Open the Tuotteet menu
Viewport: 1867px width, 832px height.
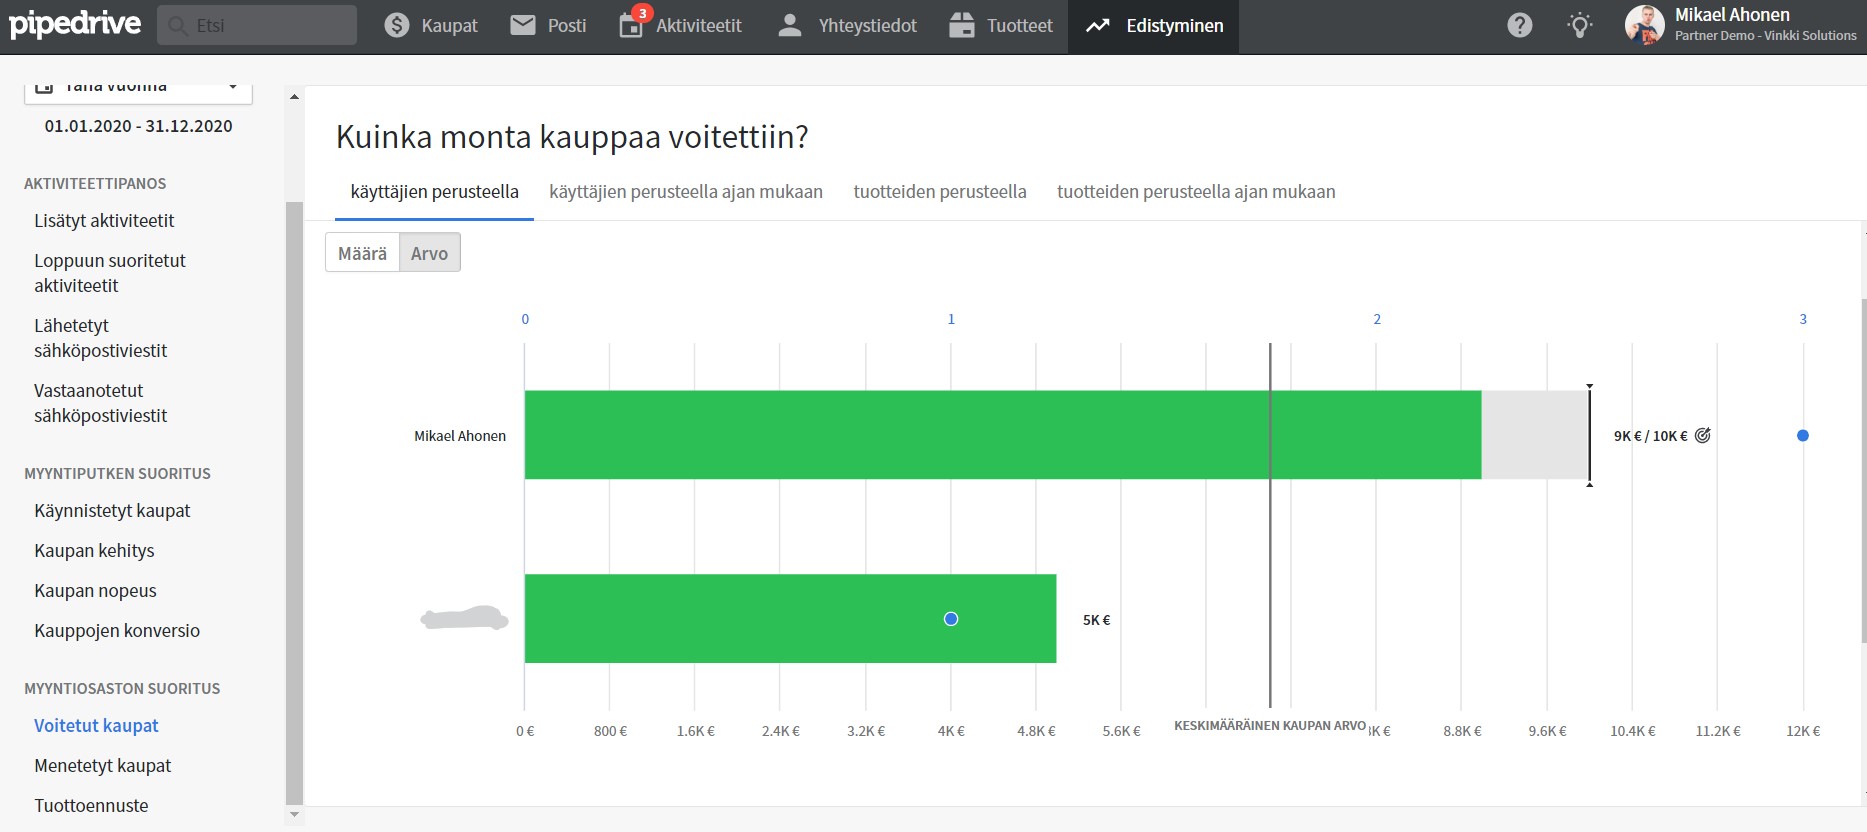click(x=1001, y=26)
